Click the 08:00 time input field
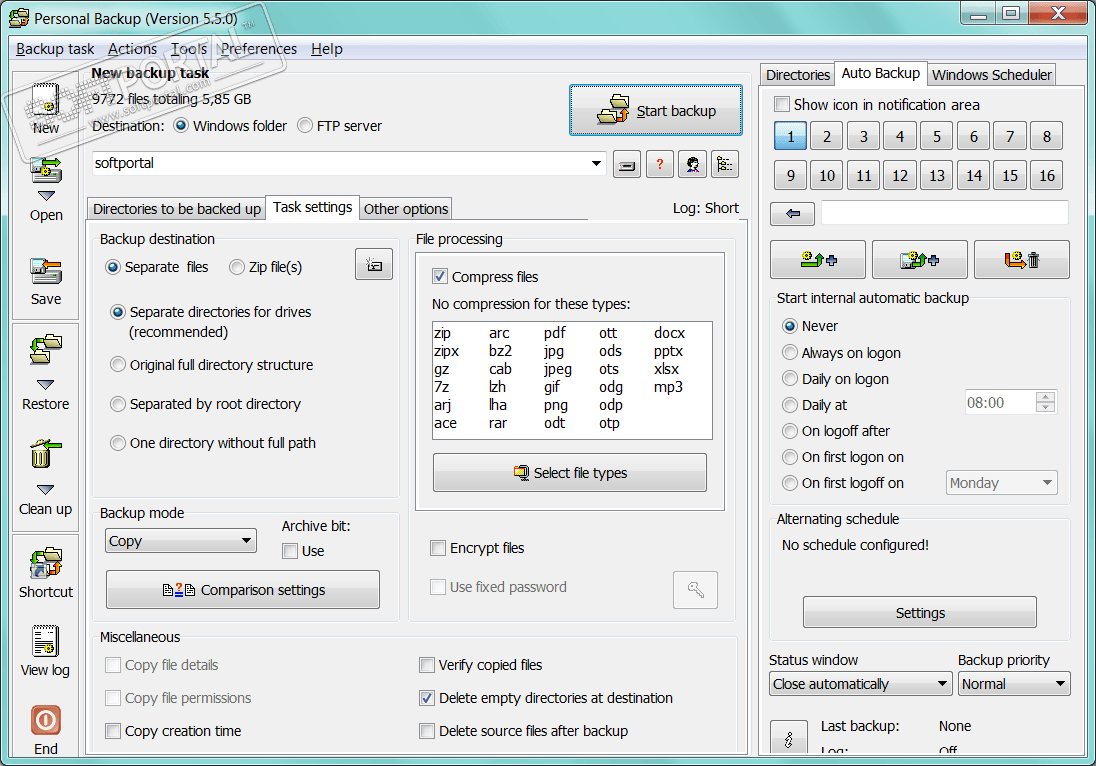1096x766 pixels. click(x=1000, y=403)
